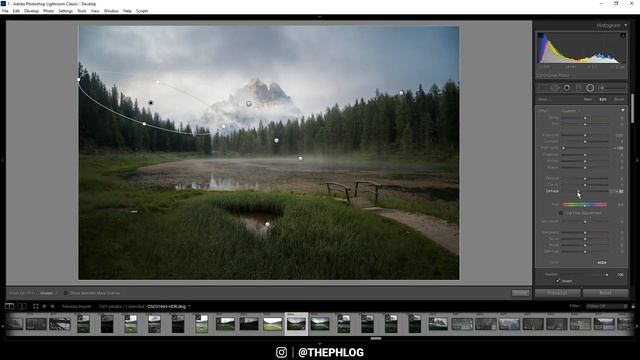Expand the hidden top module panel

[320, 17]
